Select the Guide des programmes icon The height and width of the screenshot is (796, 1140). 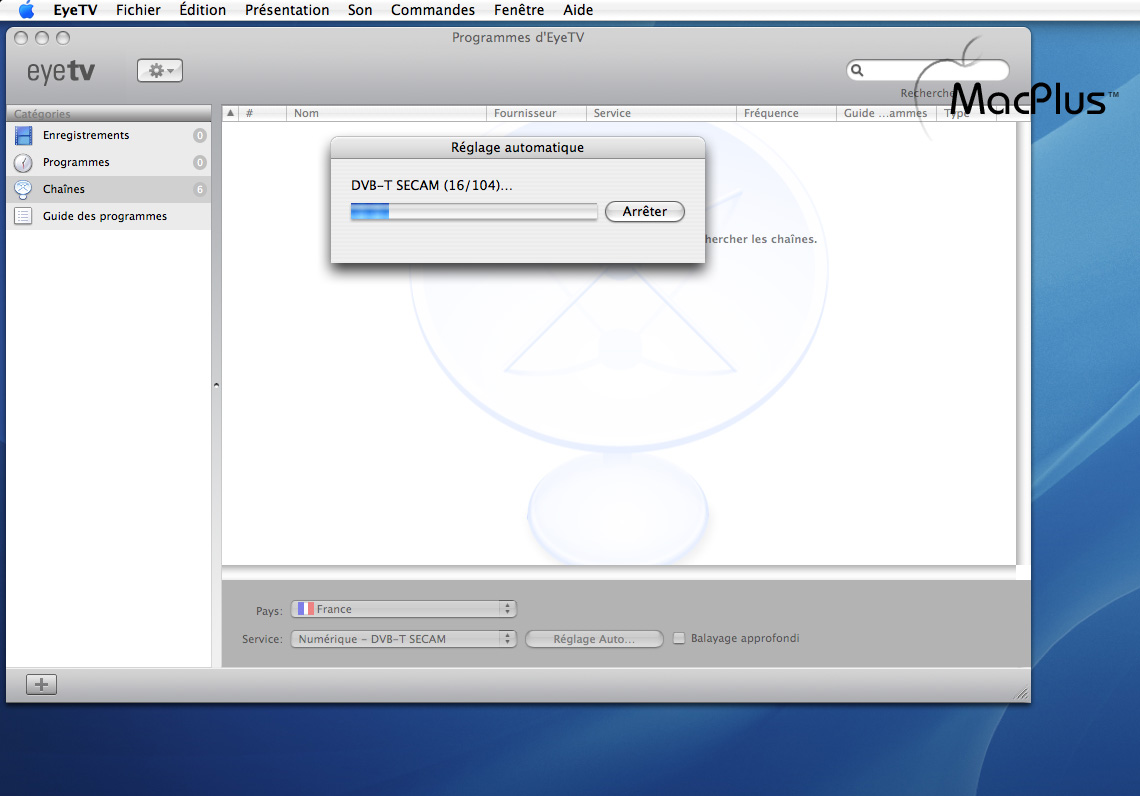[23, 216]
